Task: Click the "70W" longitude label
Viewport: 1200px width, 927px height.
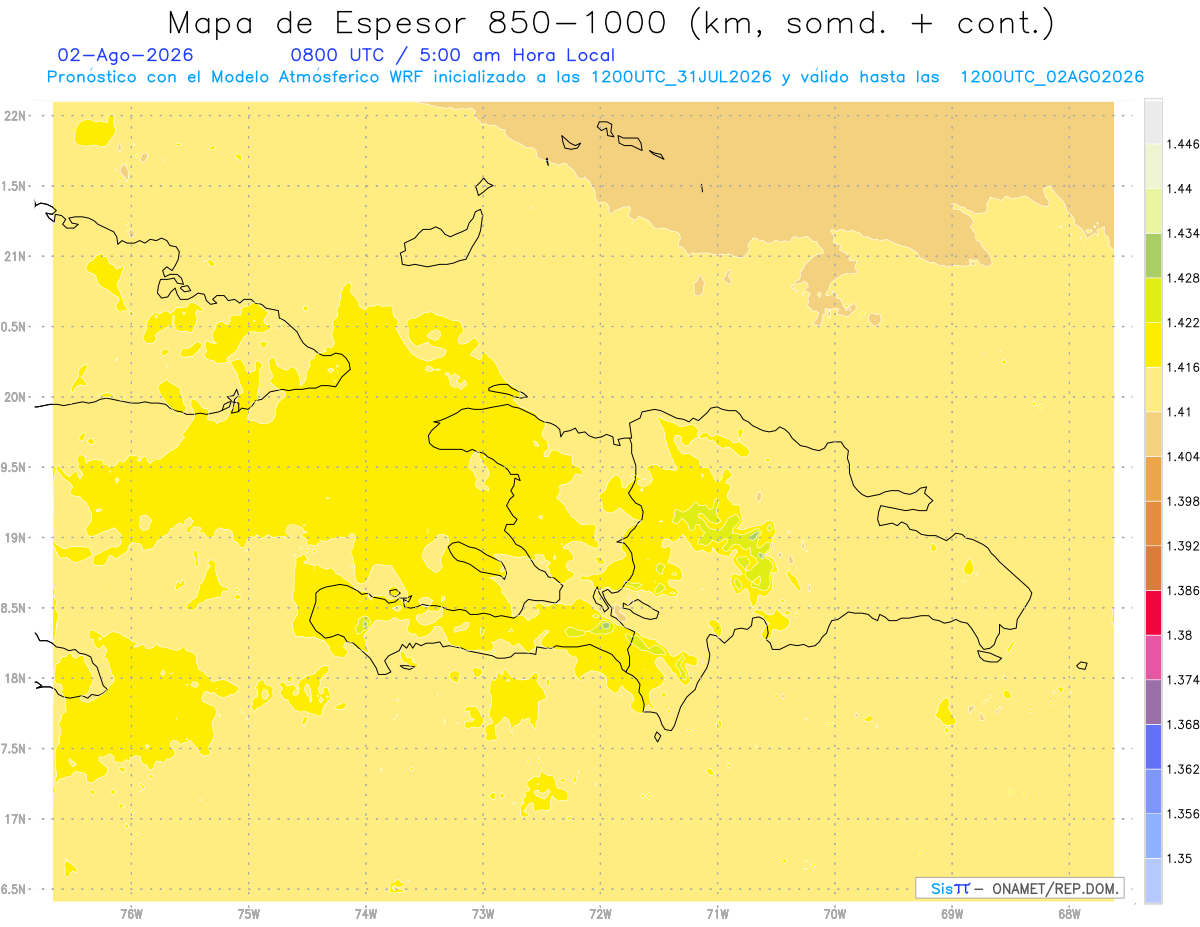Action: point(835,914)
